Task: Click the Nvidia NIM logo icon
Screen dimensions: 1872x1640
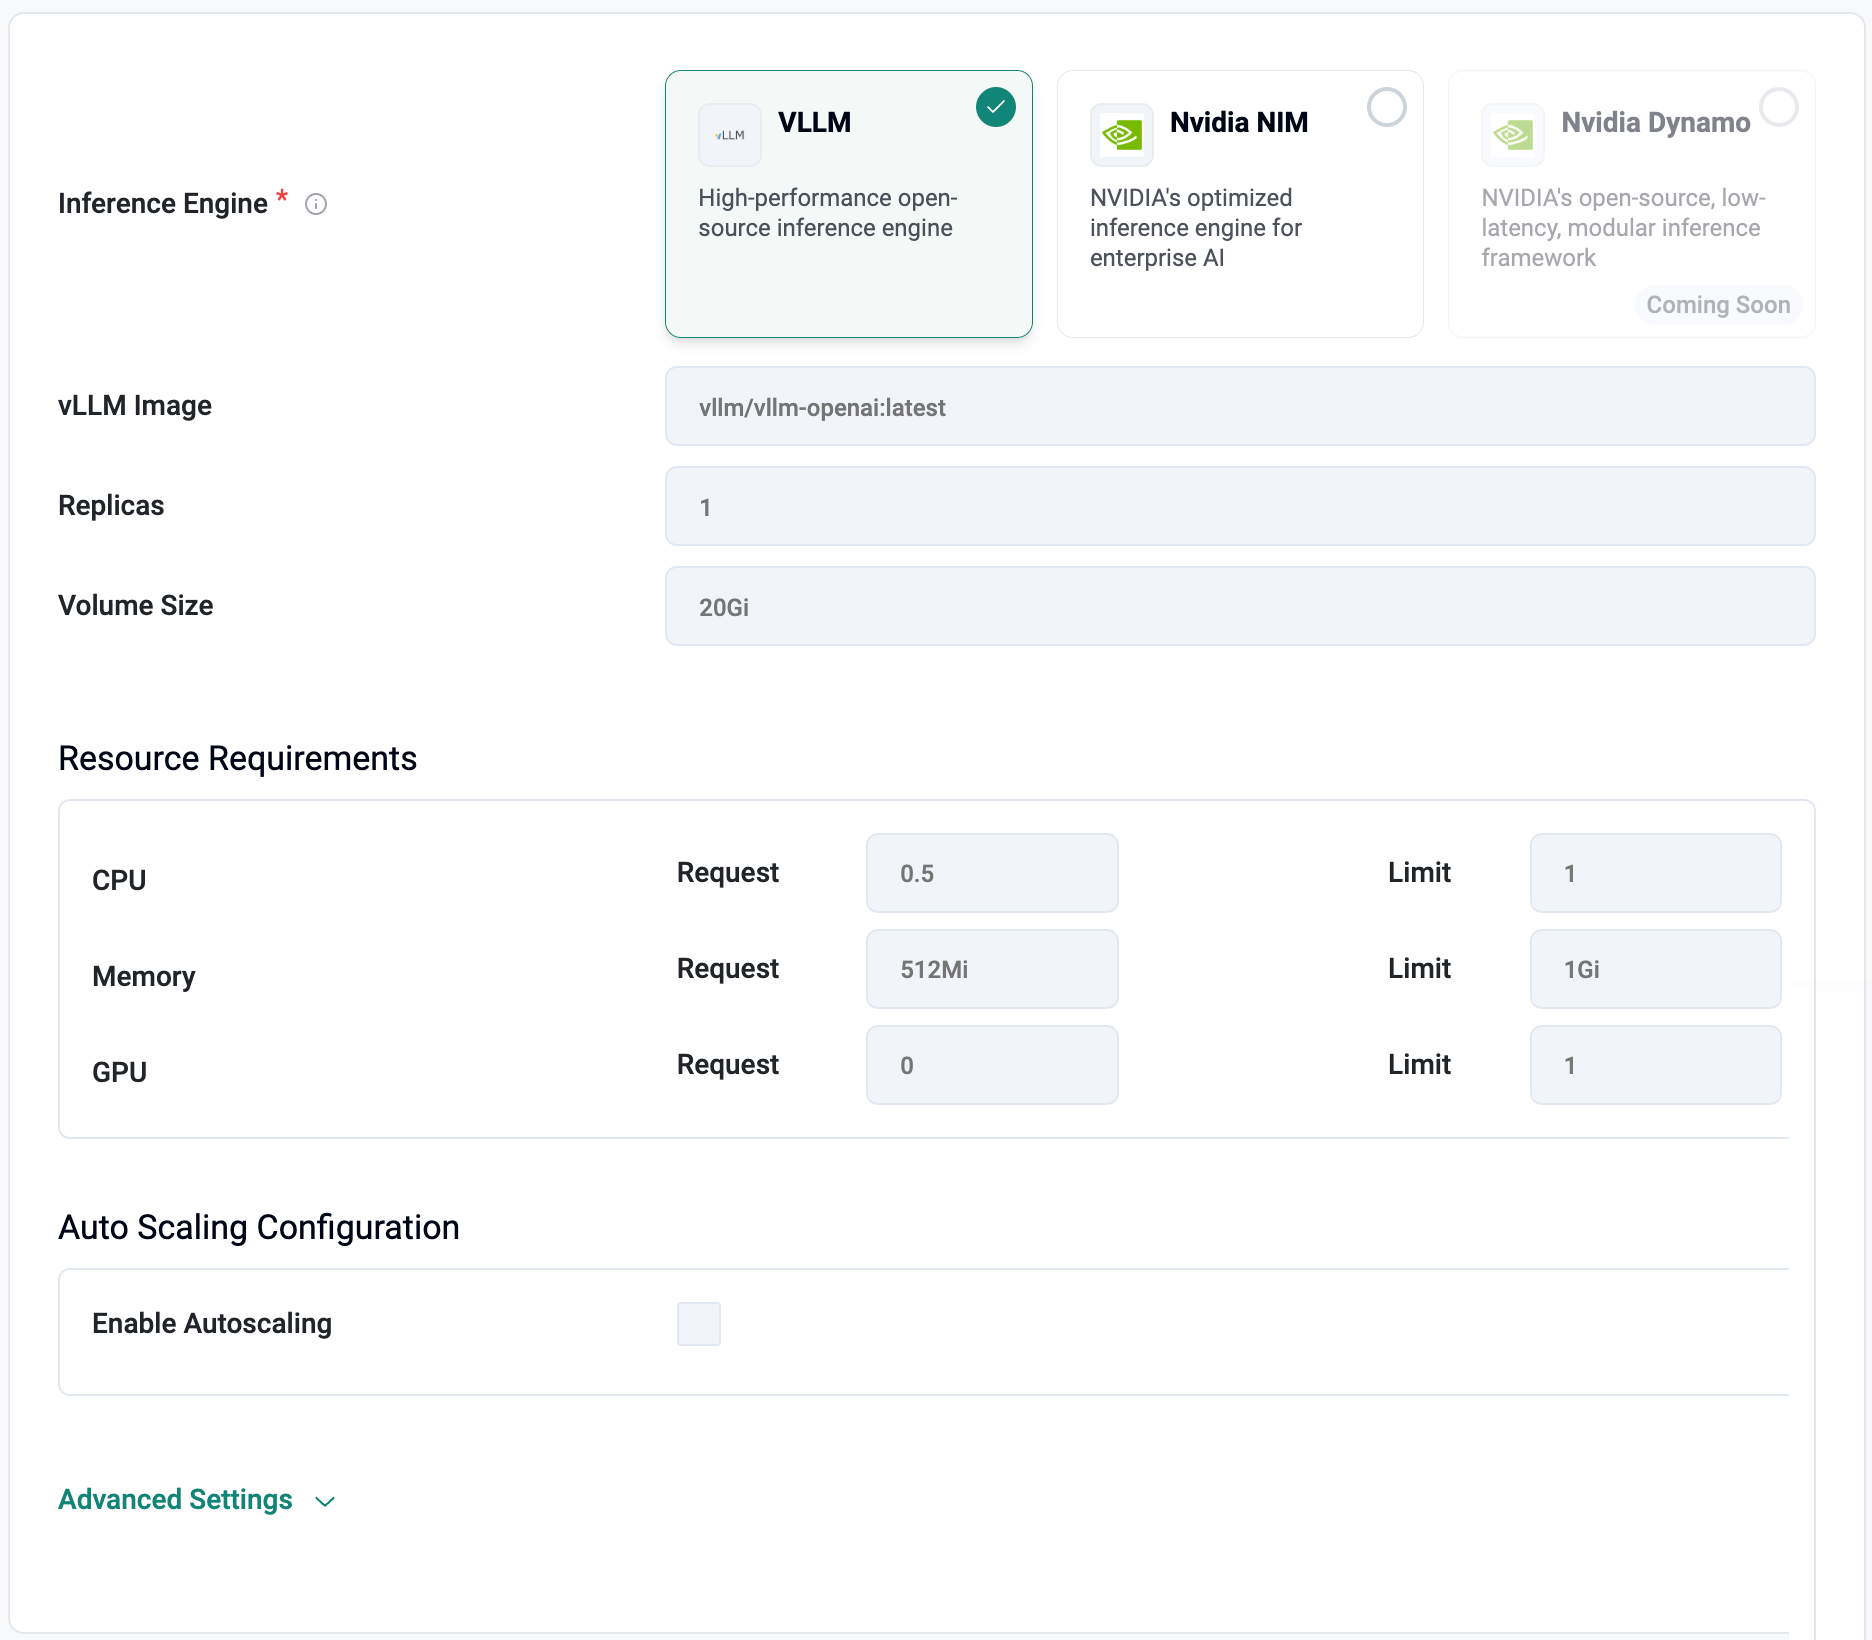Action: (1121, 135)
